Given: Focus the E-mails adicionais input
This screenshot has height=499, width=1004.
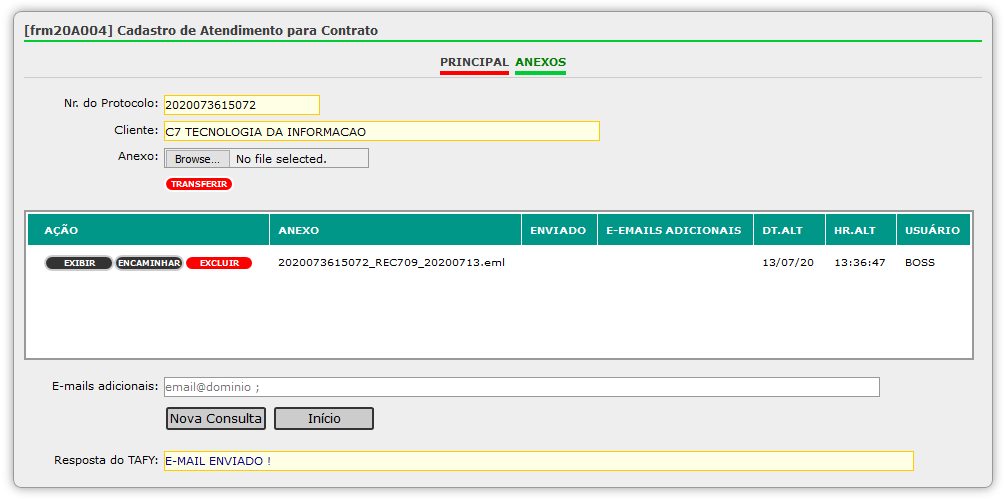Looking at the screenshot, I should [x=522, y=387].
